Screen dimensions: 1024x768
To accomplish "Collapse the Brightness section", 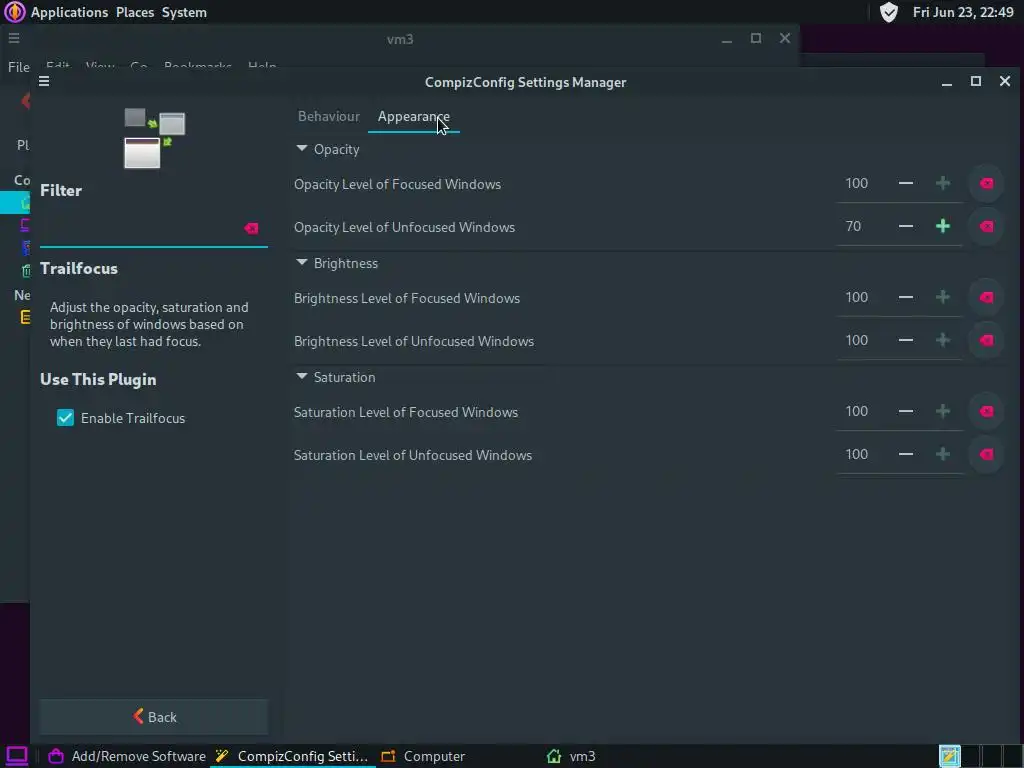I will (302, 263).
